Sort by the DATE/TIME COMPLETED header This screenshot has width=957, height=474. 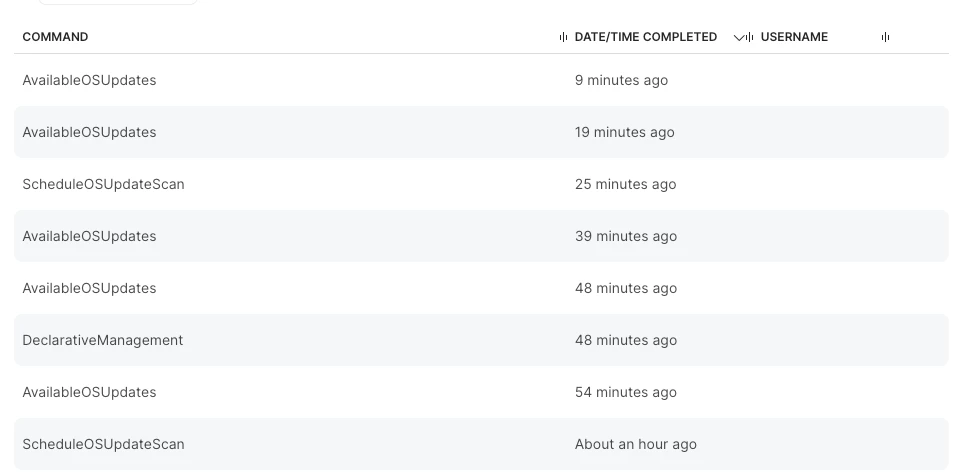tap(646, 37)
